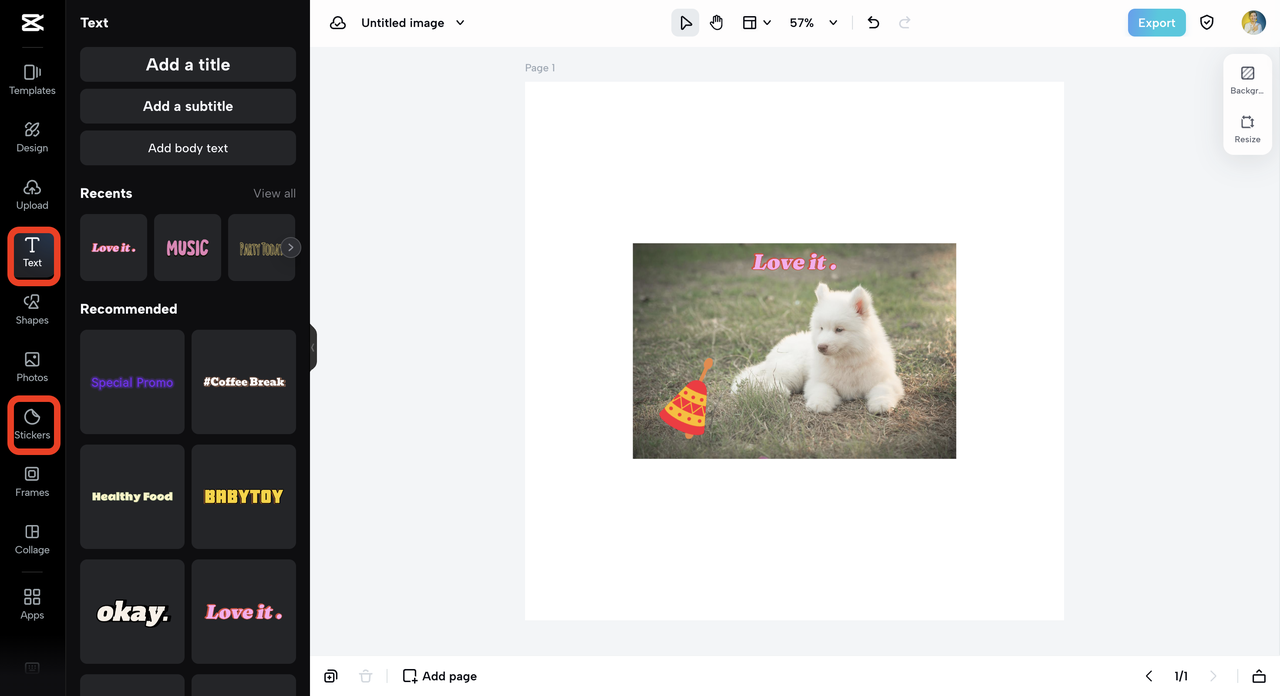Open the user profile avatar
The width and height of the screenshot is (1280, 696).
pyautogui.click(x=1253, y=23)
